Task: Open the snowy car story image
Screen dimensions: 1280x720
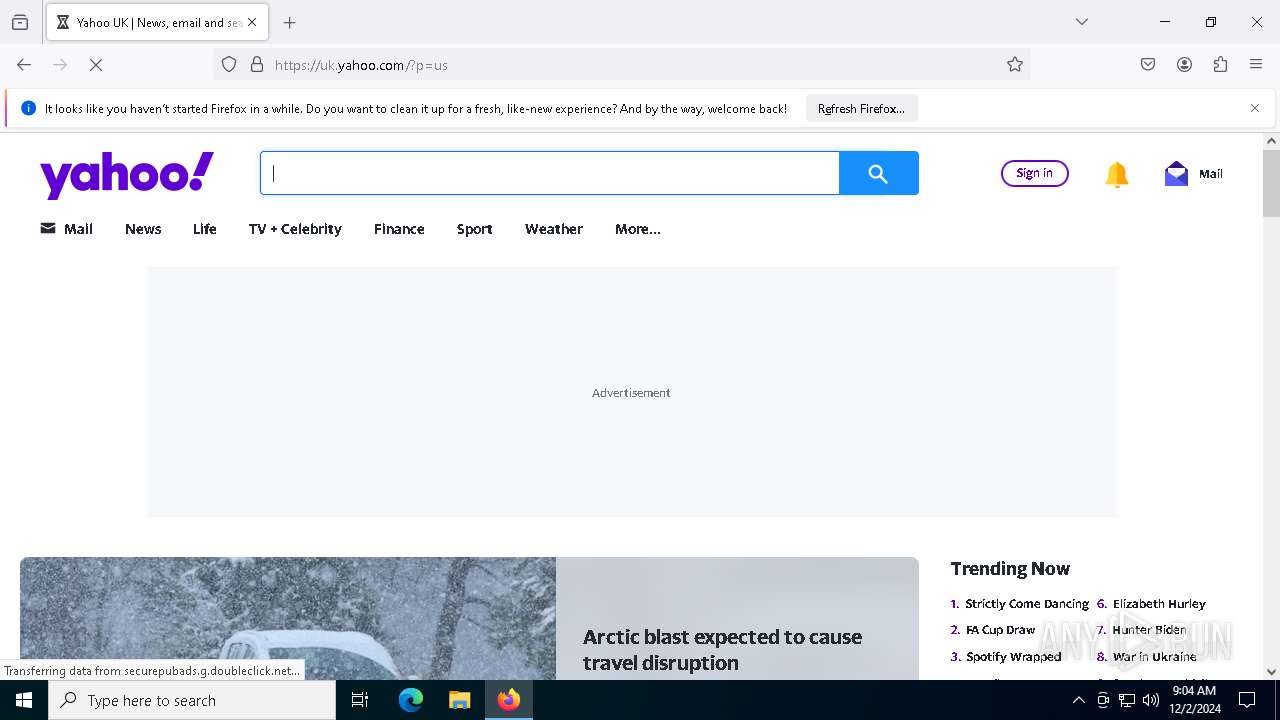Action: click(x=288, y=618)
